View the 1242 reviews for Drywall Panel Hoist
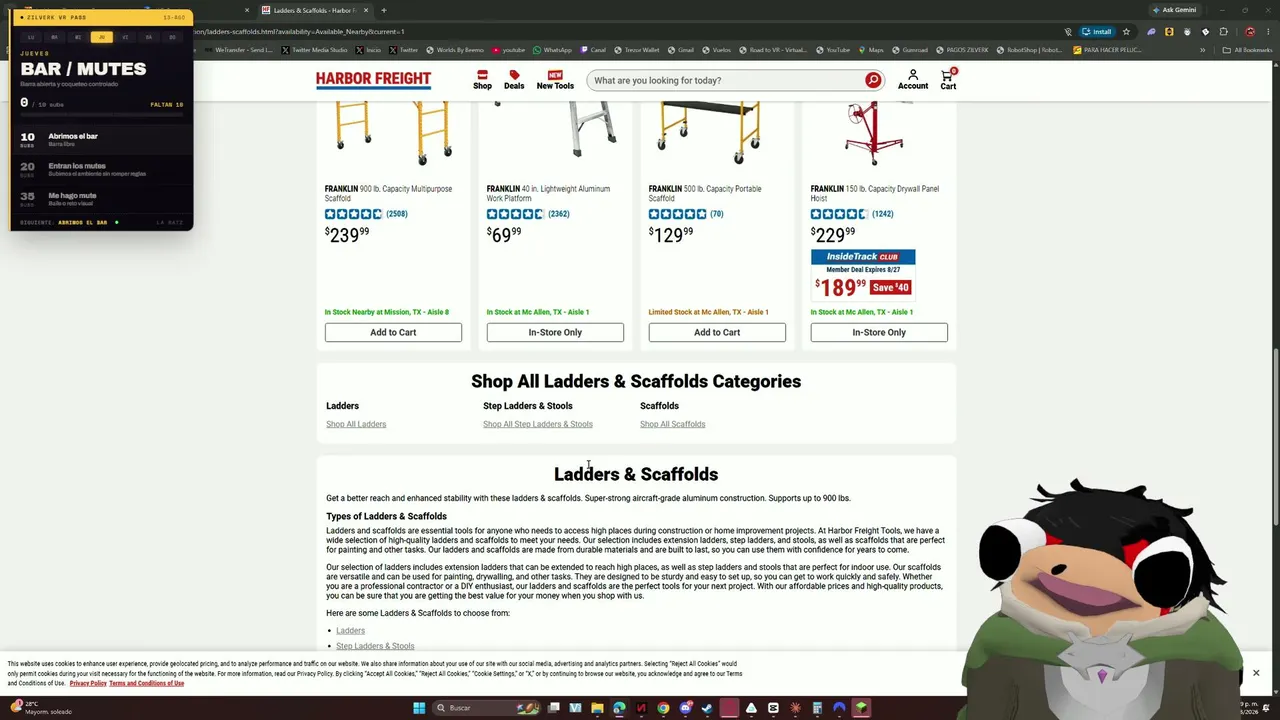Viewport: 1280px width, 720px height. pyautogui.click(x=882, y=214)
